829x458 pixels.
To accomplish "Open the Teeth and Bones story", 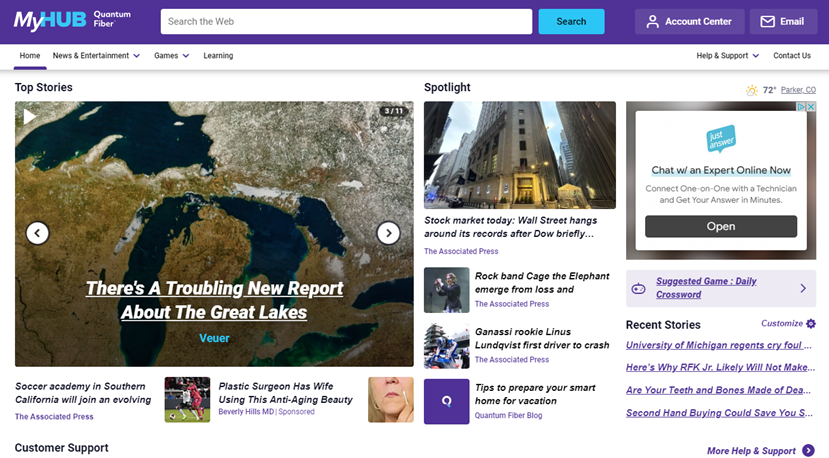I will tap(718, 390).
